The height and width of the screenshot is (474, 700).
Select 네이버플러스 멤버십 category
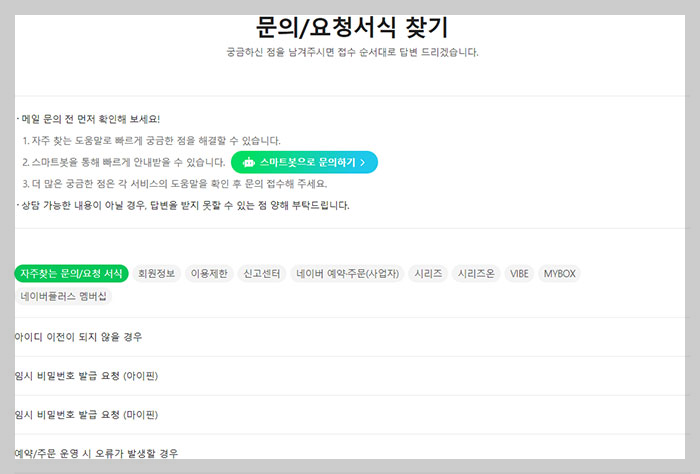63,296
